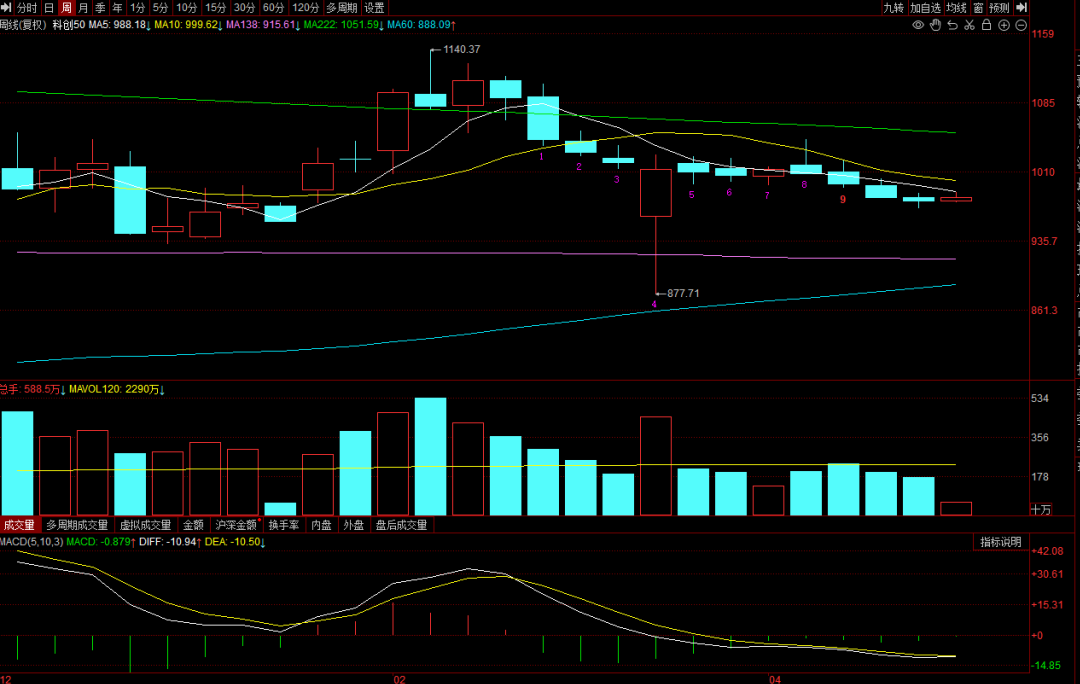
Task: Click the eye visibility icon on chart toolbar
Action: tap(918, 25)
